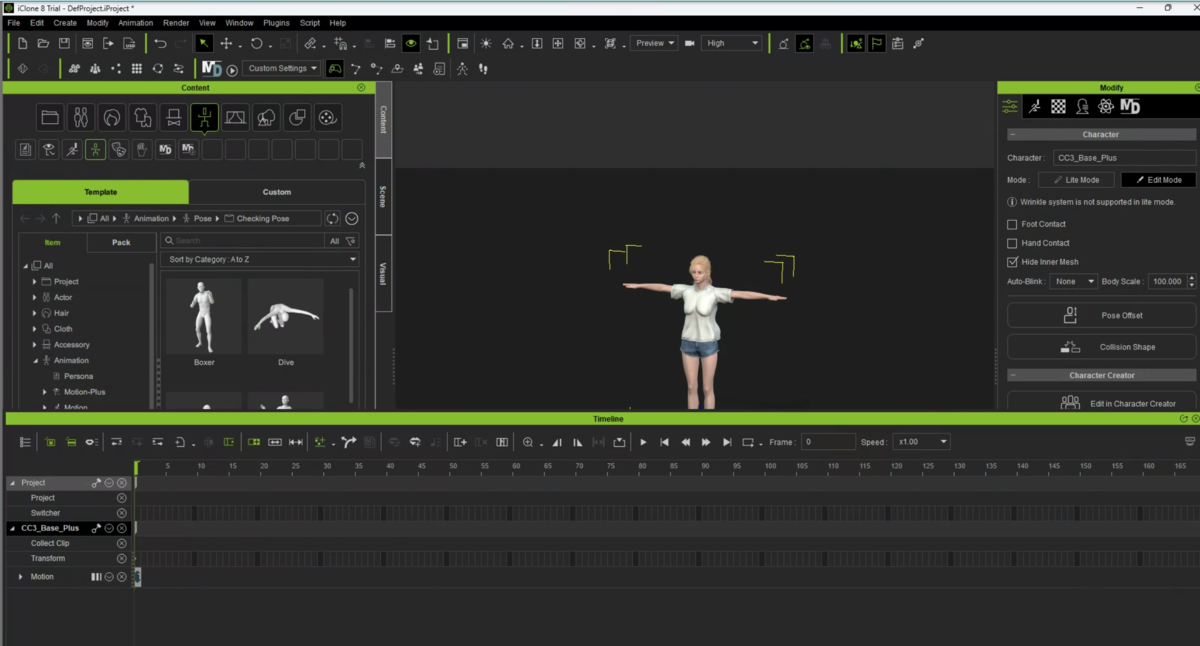Image resolution: width=1200 pixels, height=646 pixels.
Task: Open the playback Speed dropdown
Action: (x=921, y=441)
